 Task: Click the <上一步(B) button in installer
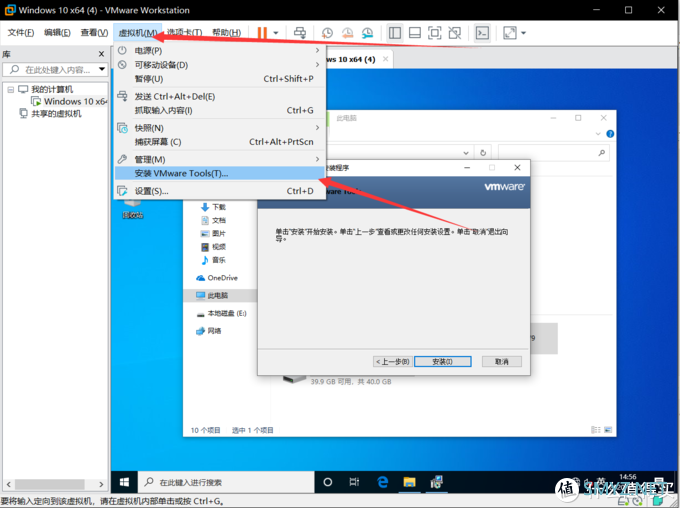pyautogui.click(x=392, y=361)
